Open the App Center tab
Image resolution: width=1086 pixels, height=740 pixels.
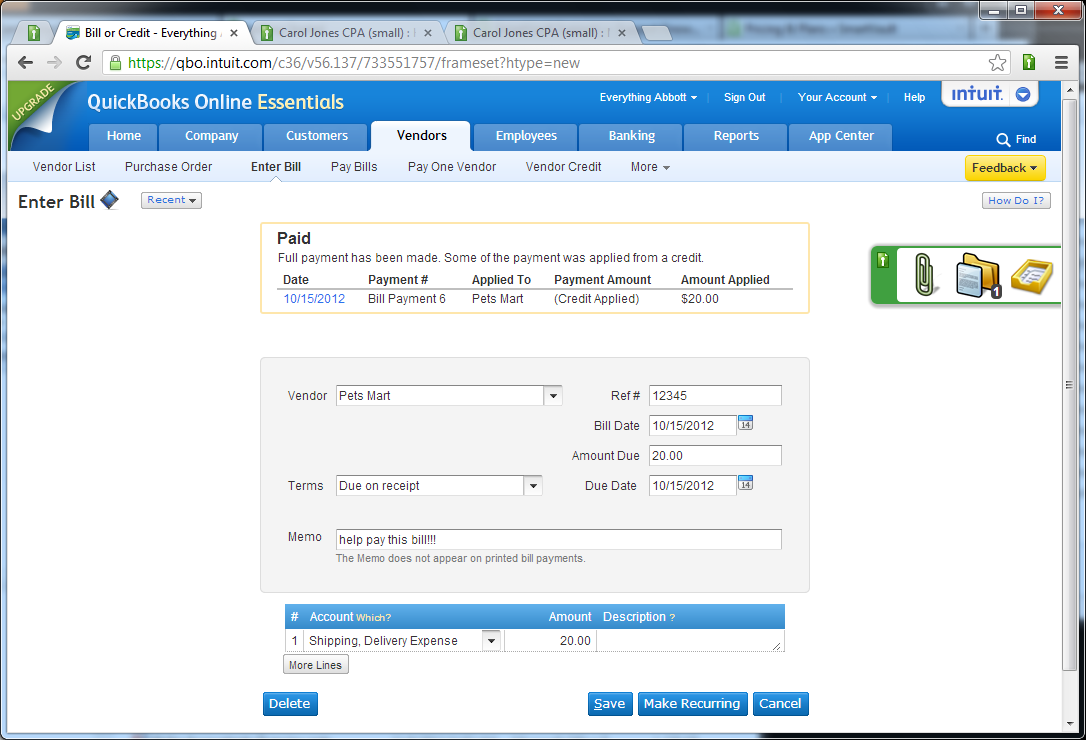coord(841,136)
